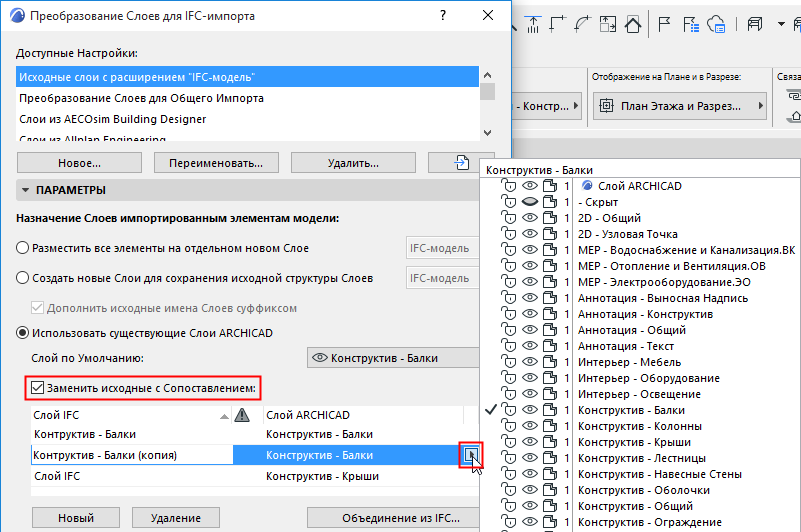This screenshot has height=532, width=801.
Task: Click settings list scrollbar up arrow
Action: point(487,75)
